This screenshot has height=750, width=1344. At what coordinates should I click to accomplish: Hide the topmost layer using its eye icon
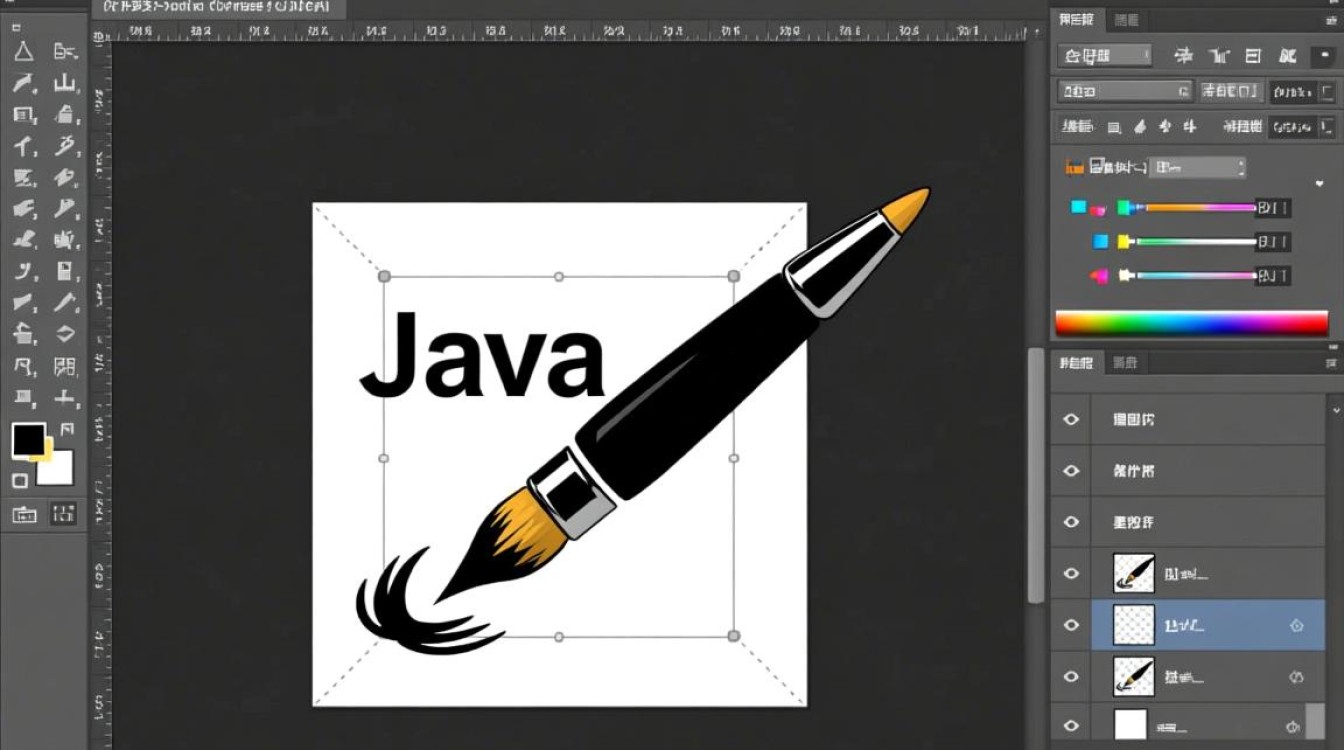click(x=1069, y=419)
